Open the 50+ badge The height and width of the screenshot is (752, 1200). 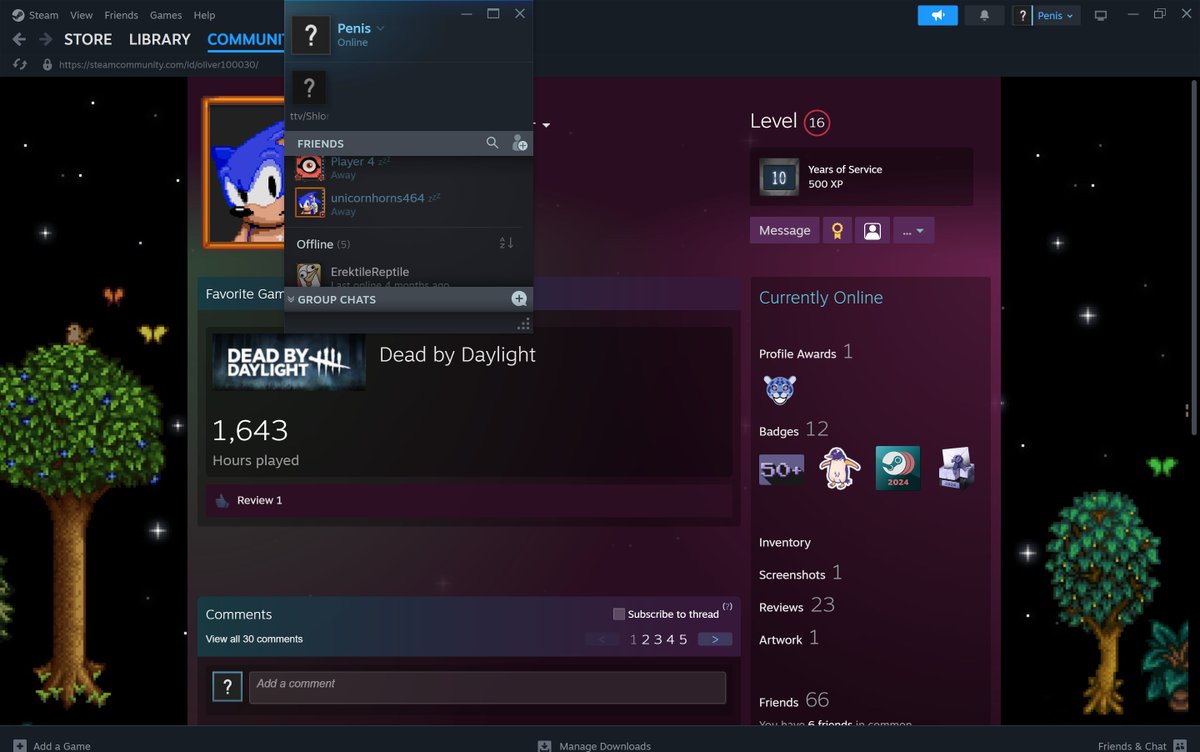point(781,468)
